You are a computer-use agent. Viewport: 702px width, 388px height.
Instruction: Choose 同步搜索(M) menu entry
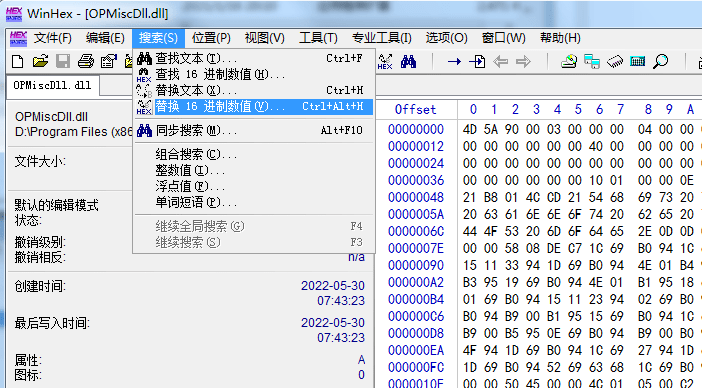254,131
